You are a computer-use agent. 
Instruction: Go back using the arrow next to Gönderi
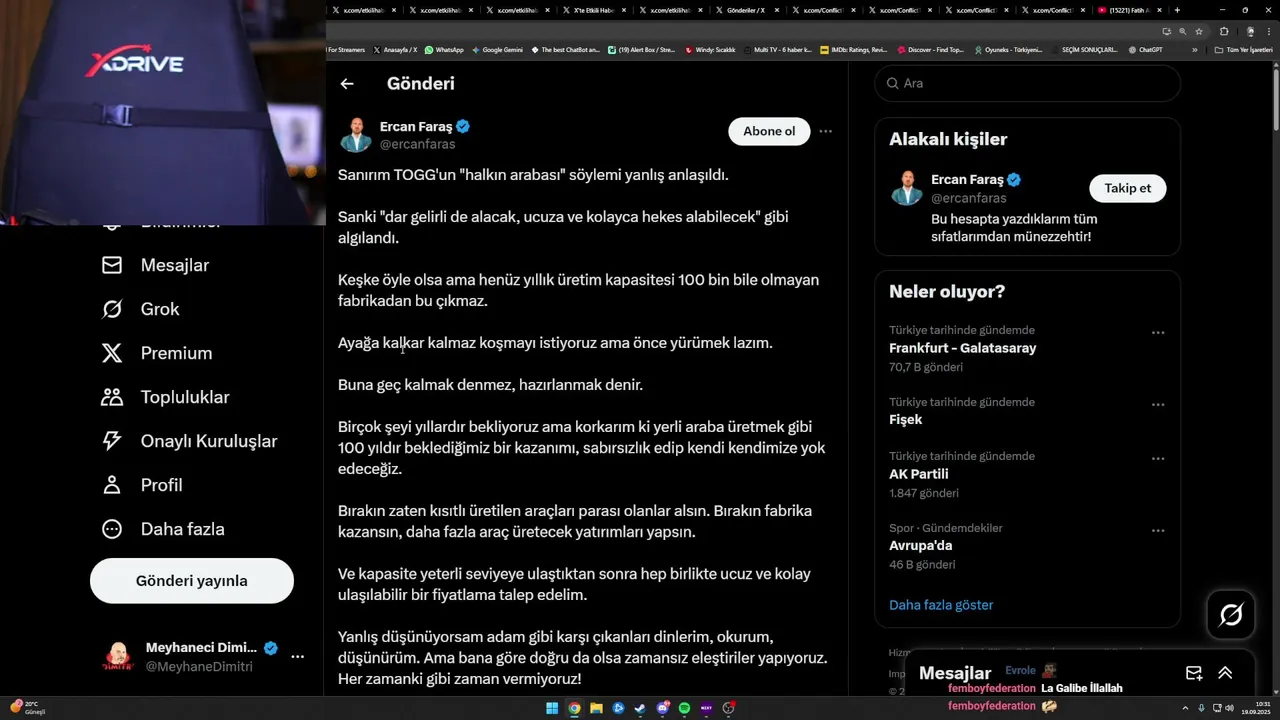[x=347, y=84]
